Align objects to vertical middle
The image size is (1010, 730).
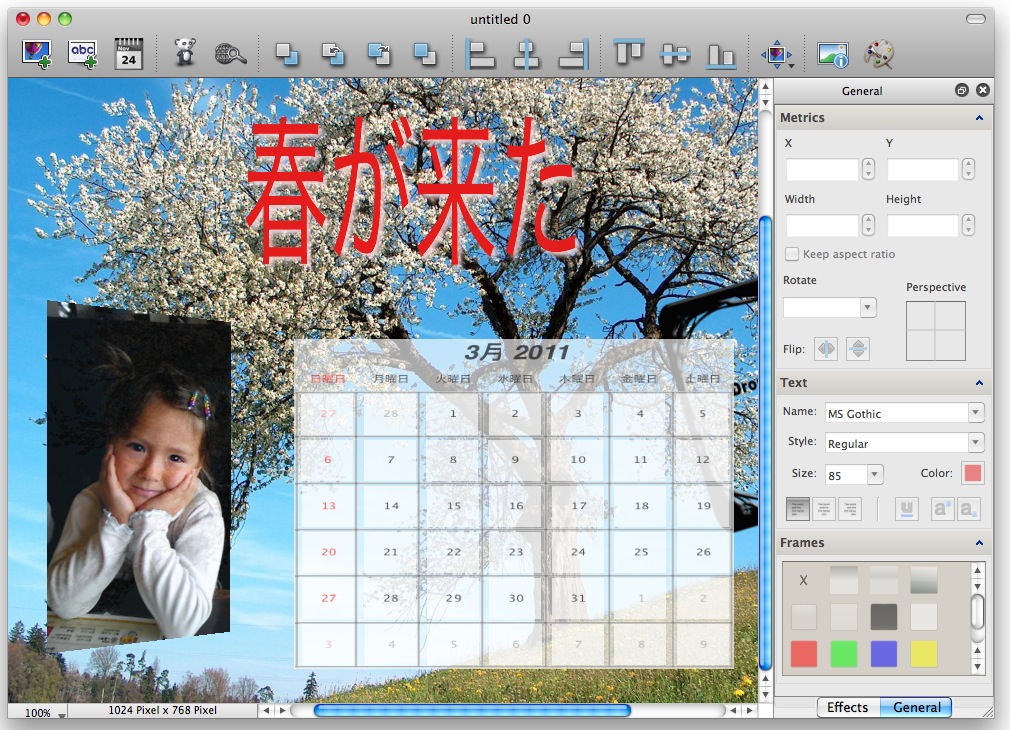[x=675, y=55]
